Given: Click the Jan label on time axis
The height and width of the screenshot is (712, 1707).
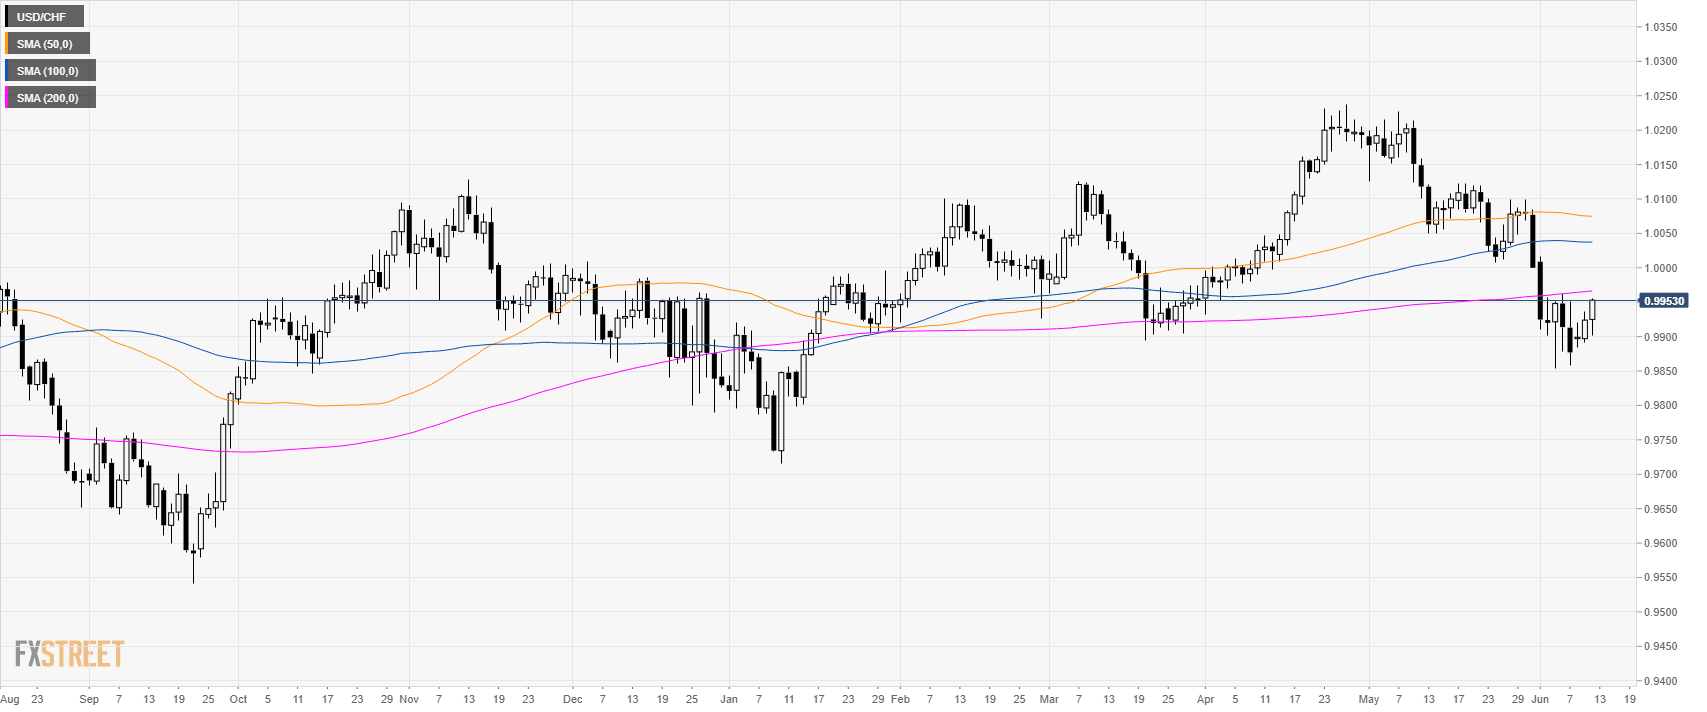Looking at the screenshot, I should [729, 699].
